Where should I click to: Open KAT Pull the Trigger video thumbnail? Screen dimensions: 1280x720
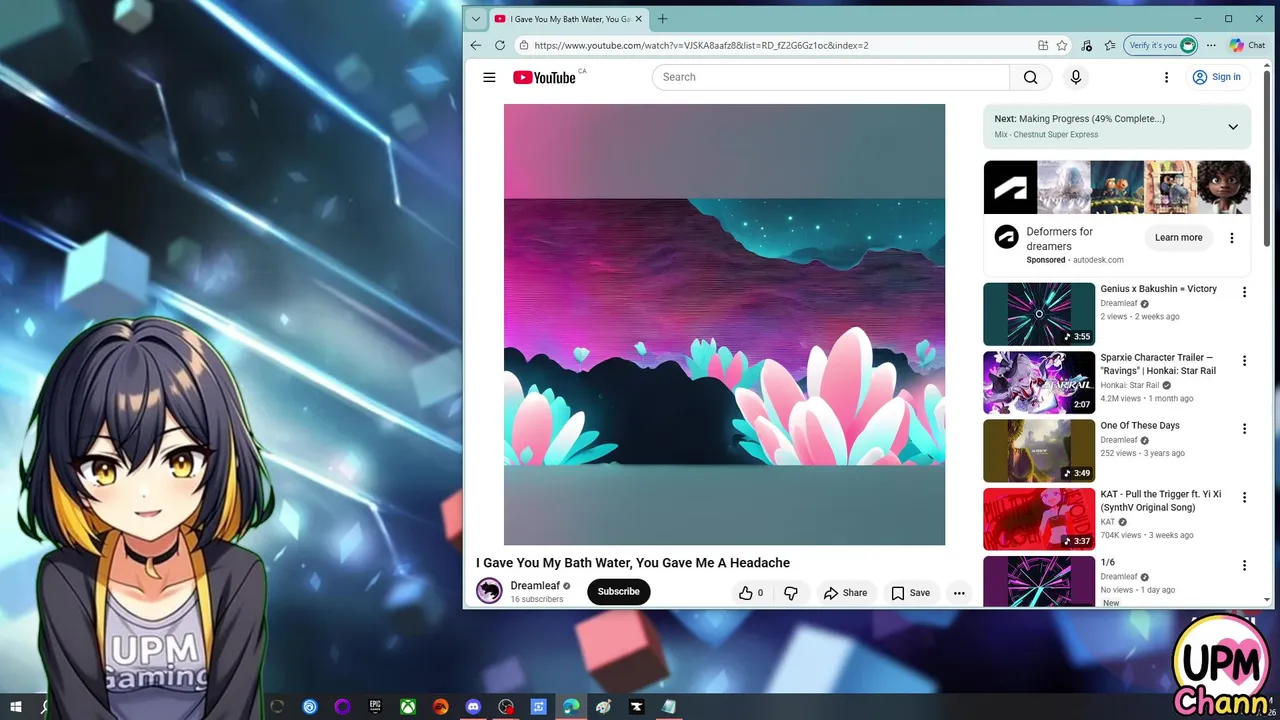(1039, 519)
